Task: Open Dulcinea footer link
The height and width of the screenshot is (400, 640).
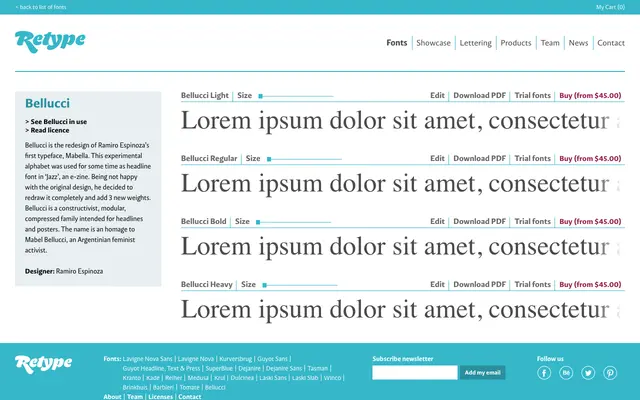Action: click(242, 378)
